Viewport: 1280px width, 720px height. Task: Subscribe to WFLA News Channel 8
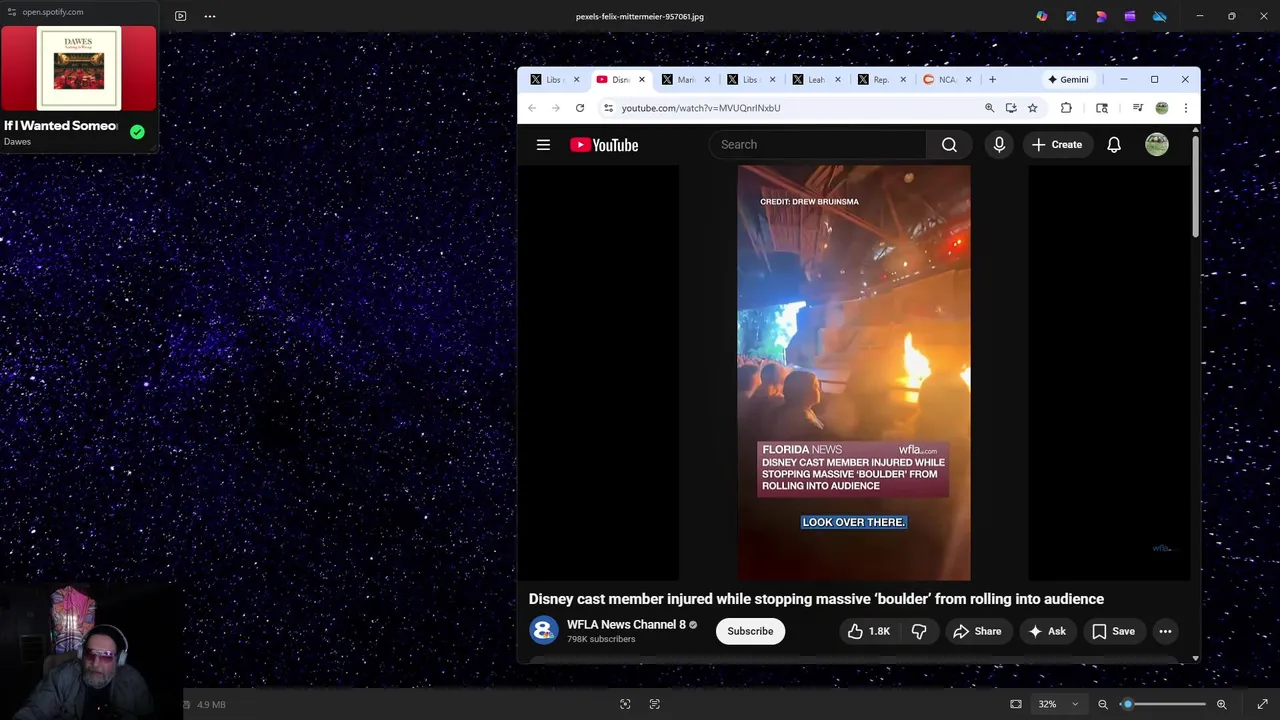tap(750, 631)
